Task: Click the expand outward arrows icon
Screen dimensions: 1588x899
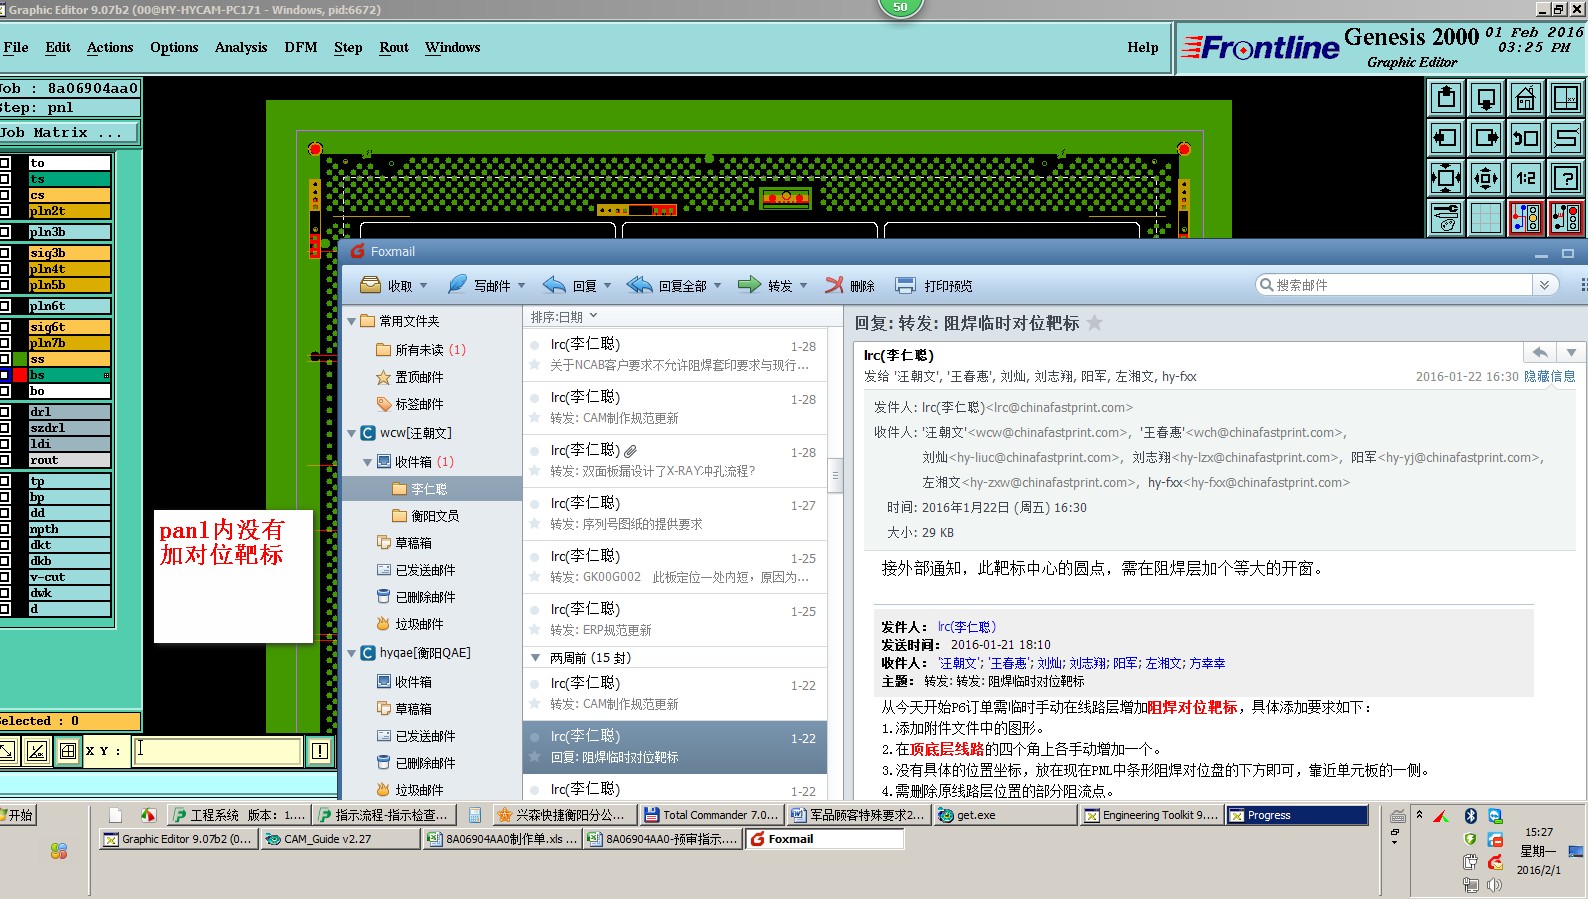Action: pyautogui.click(x=1485, y=178)
